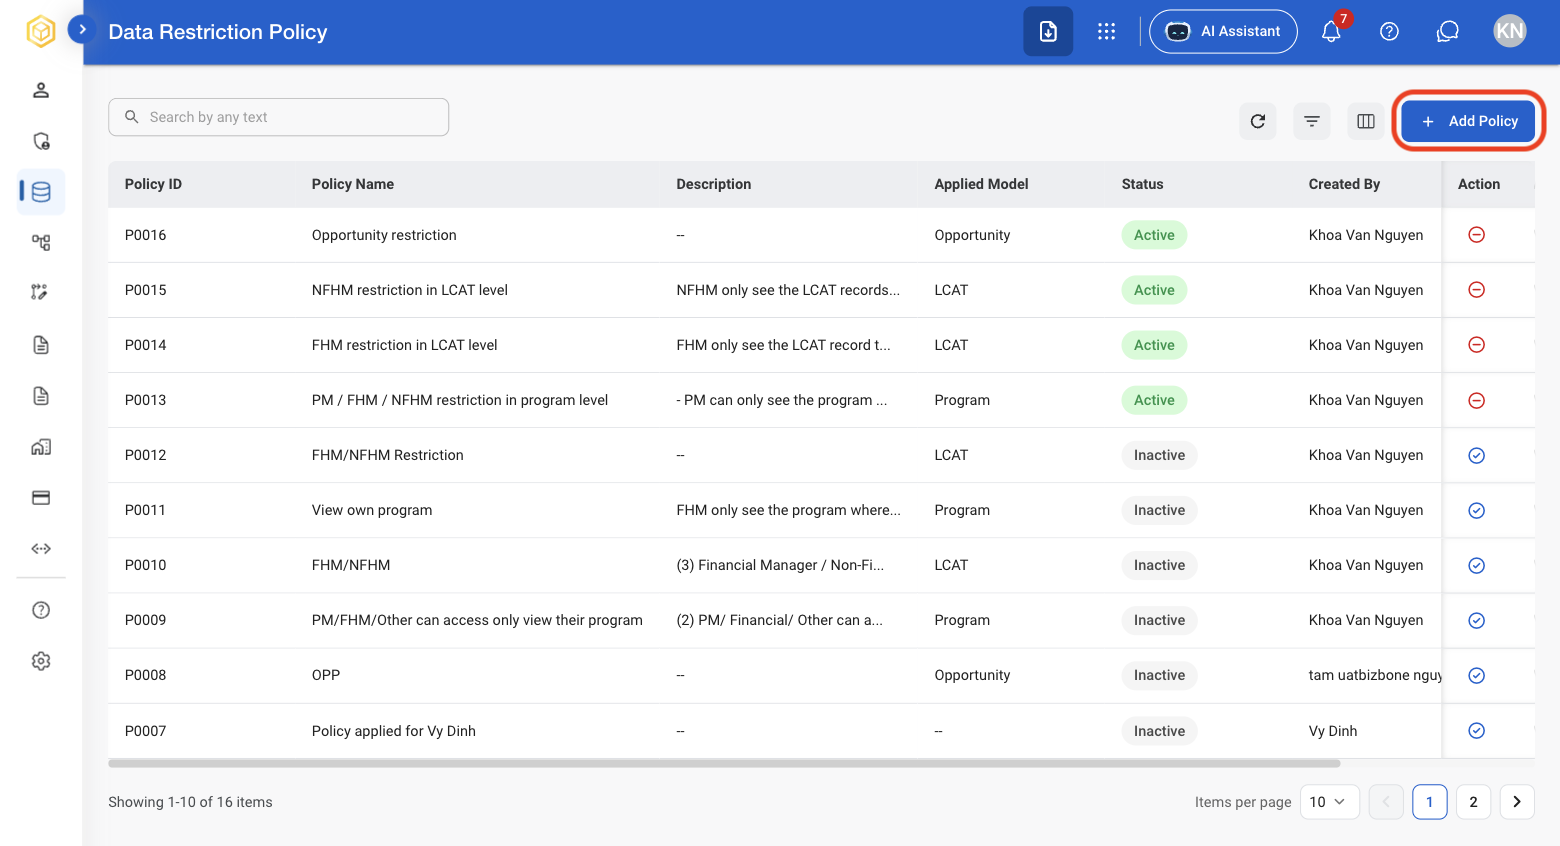This screenshot has width=1560, height=846.
Task: Click the Add Policy button
Action: [x=1468, y=121]
